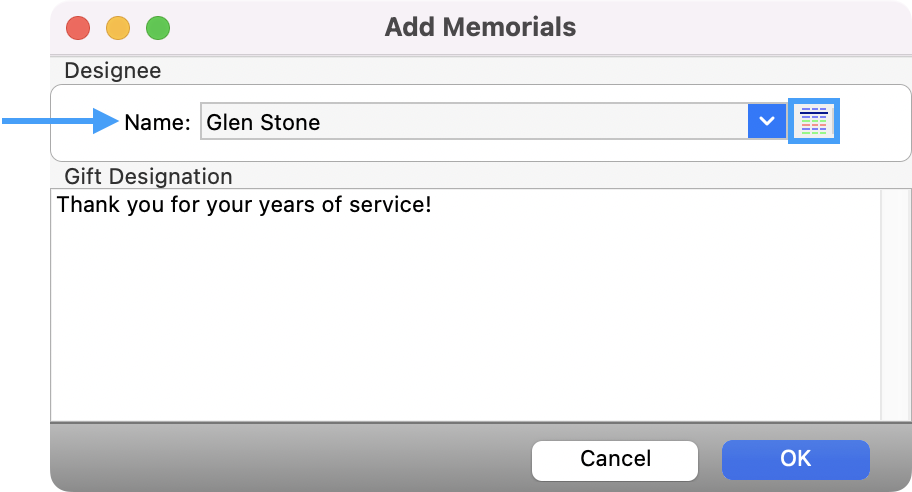Maximize the dialog with the green button
The image size is (912, 492).
[158, 27]
